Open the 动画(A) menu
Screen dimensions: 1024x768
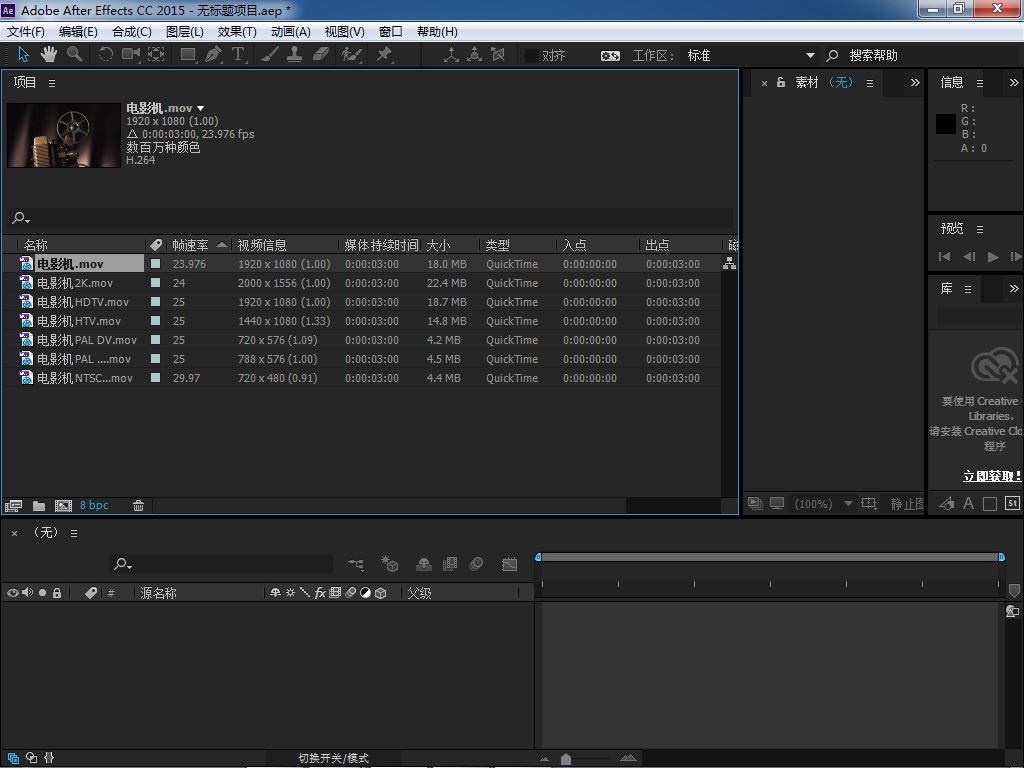pos(291,31)
